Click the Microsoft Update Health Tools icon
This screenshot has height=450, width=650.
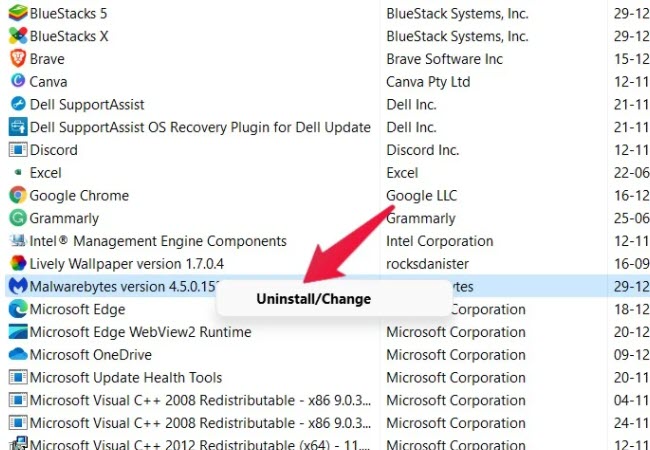pyautogui.click(x=18, y=377)
